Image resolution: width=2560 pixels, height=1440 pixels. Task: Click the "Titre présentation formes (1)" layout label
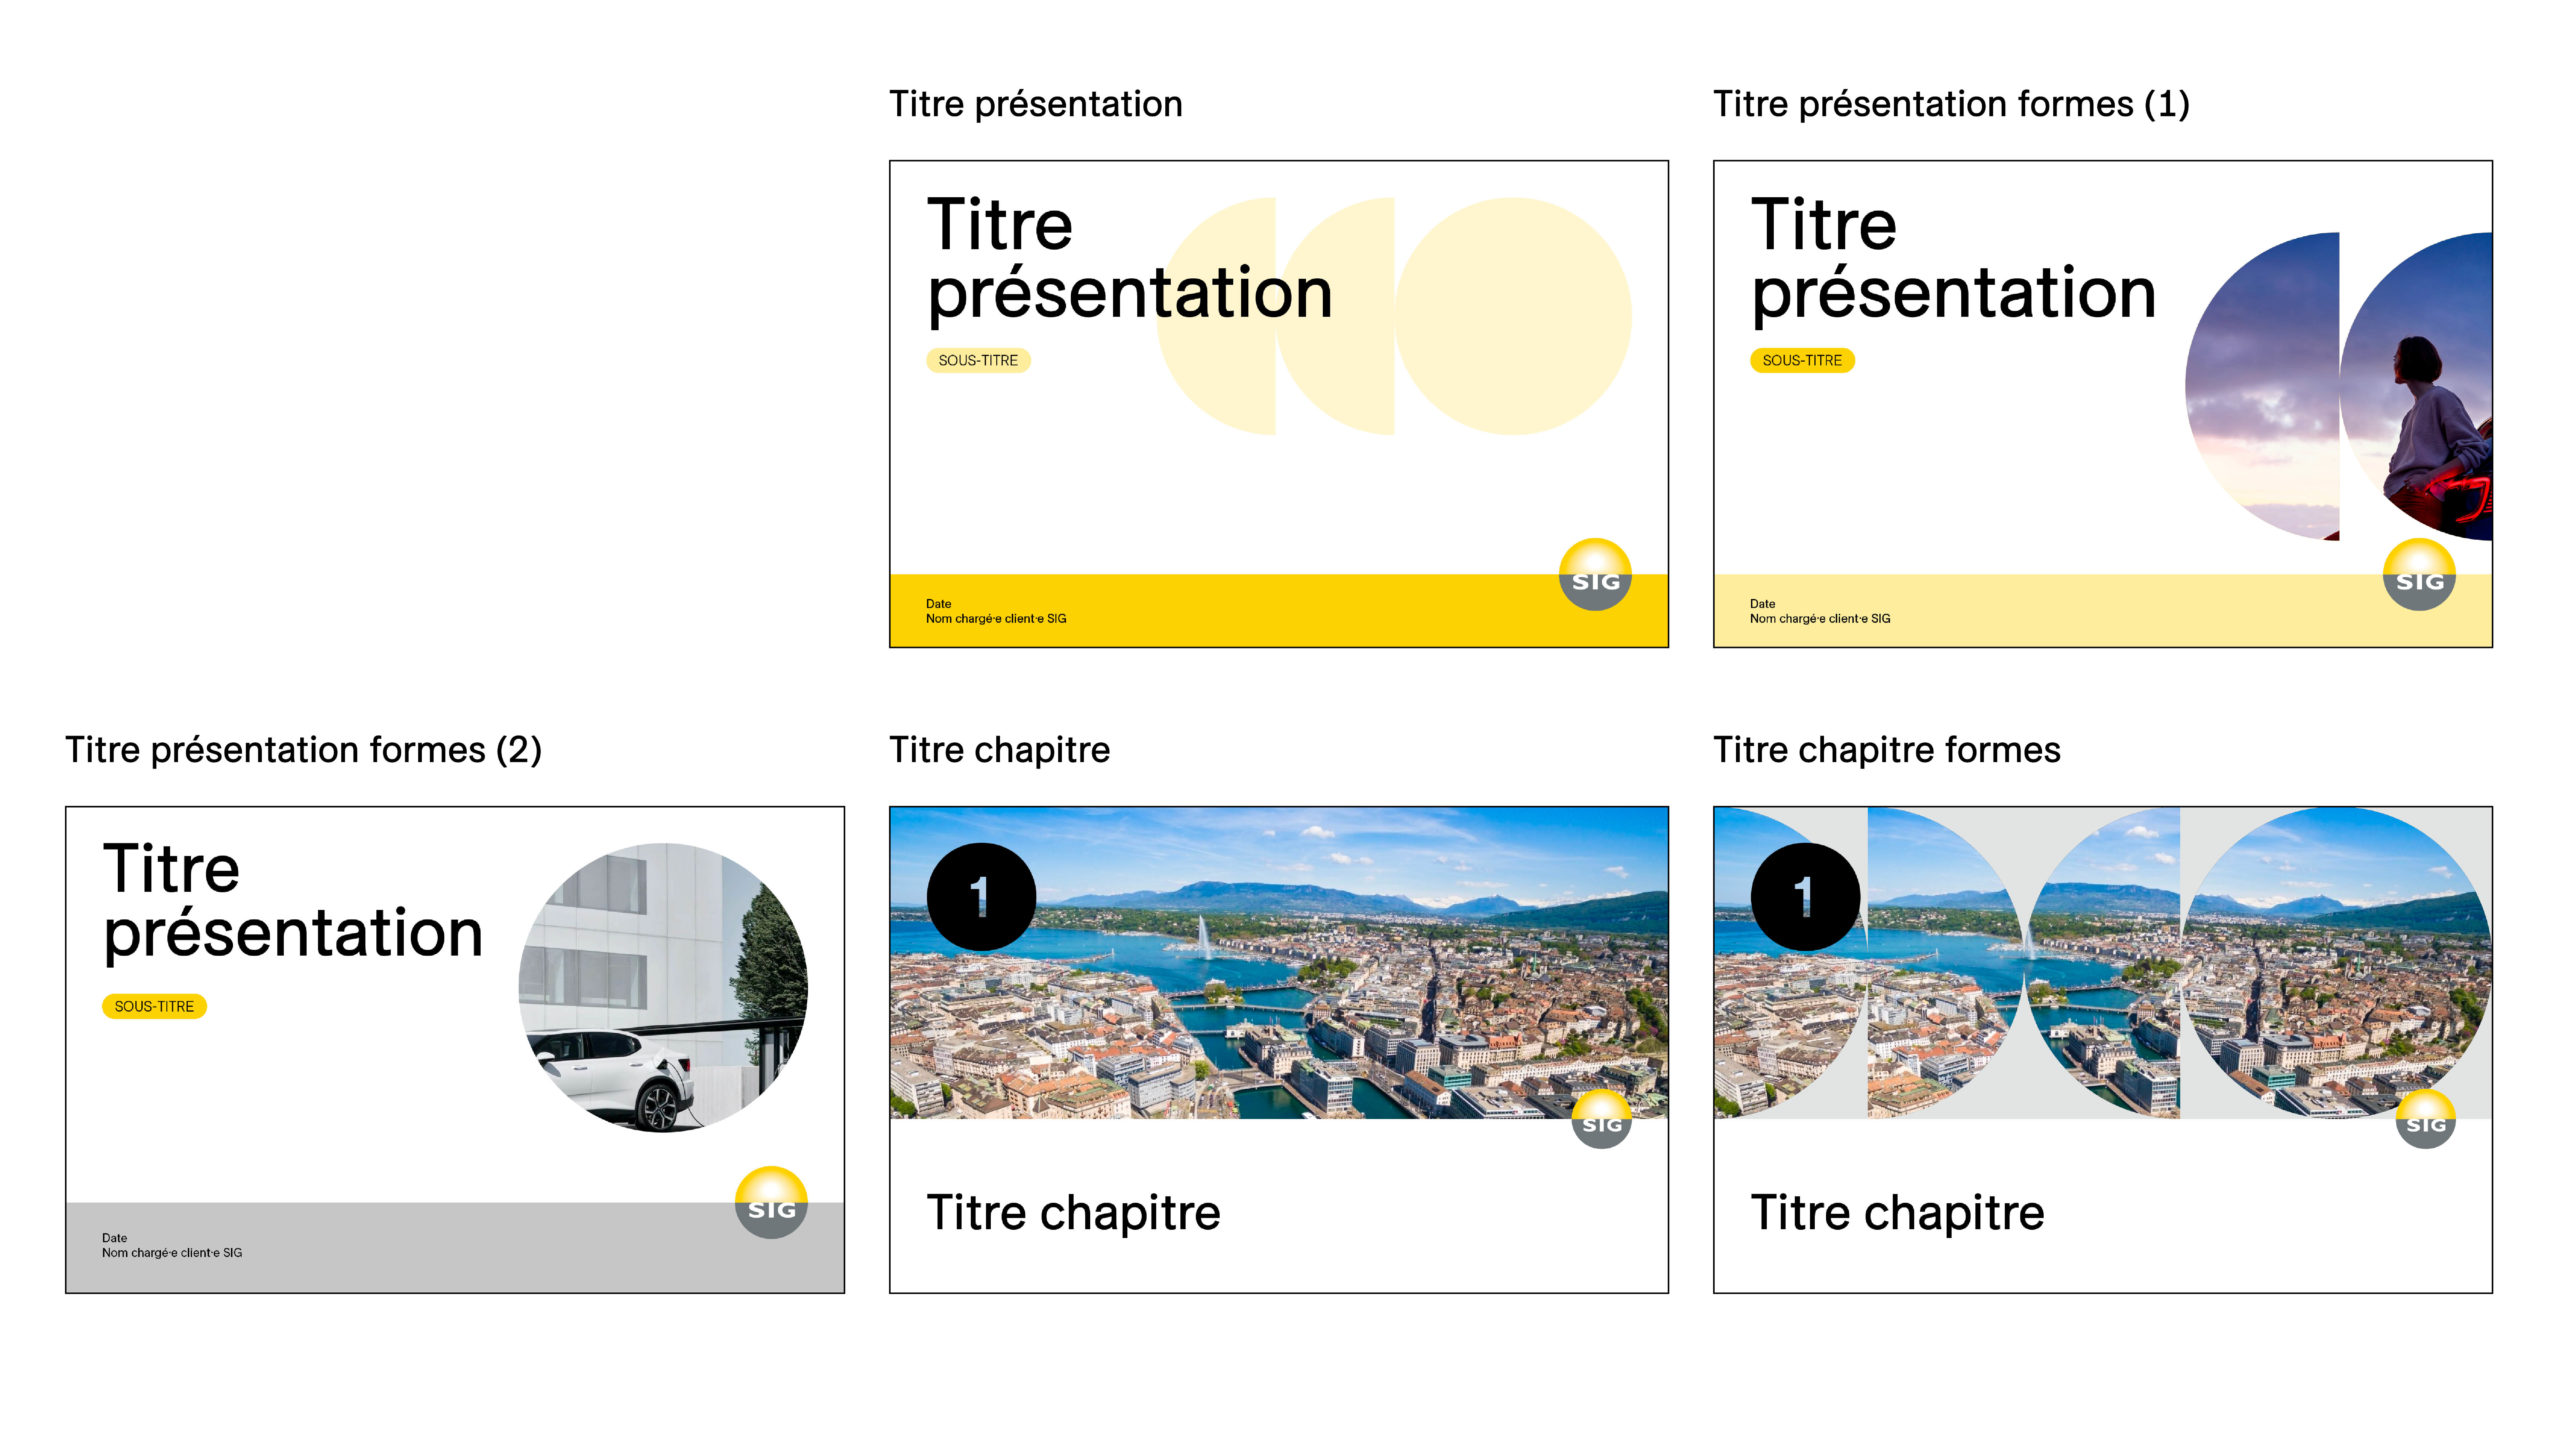point(1951,104)
